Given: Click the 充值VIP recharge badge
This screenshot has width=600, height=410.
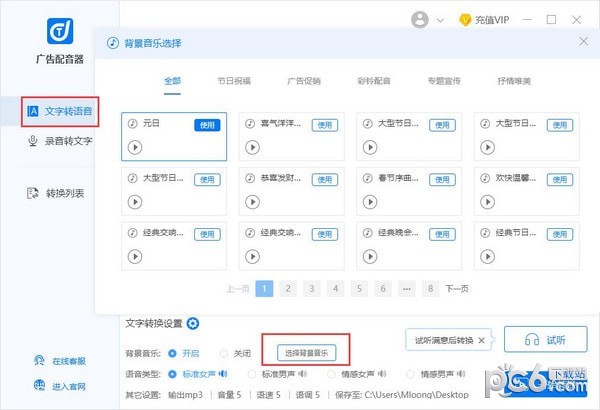Looking at the screenshot, I should 484,20.
